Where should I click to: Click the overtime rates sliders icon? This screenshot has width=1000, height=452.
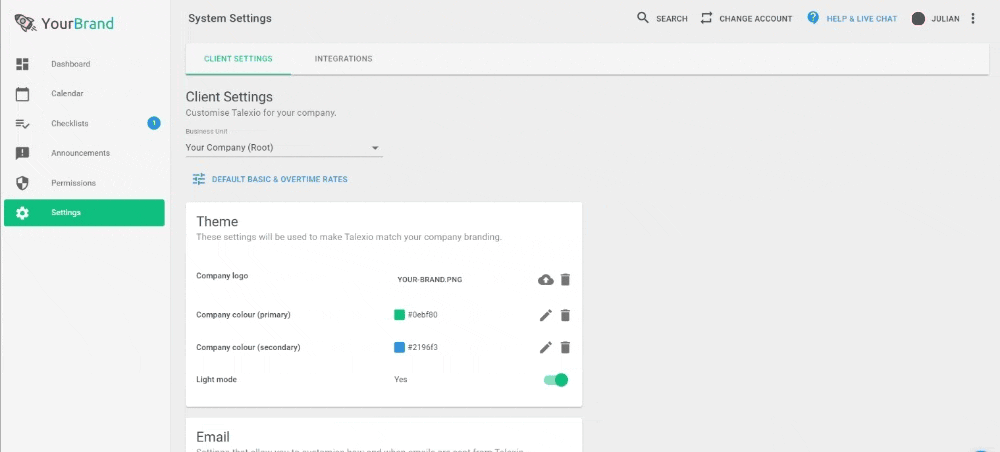[x=199, y=179]
